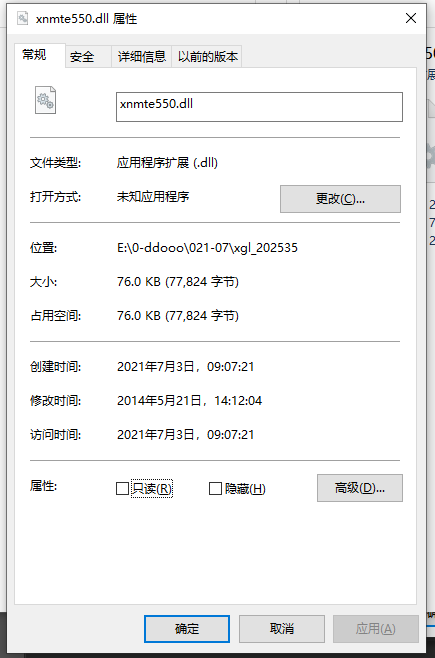Click the 应用(A) button
The width and height of the screenshot is (435, 658).
coord(376,629)
